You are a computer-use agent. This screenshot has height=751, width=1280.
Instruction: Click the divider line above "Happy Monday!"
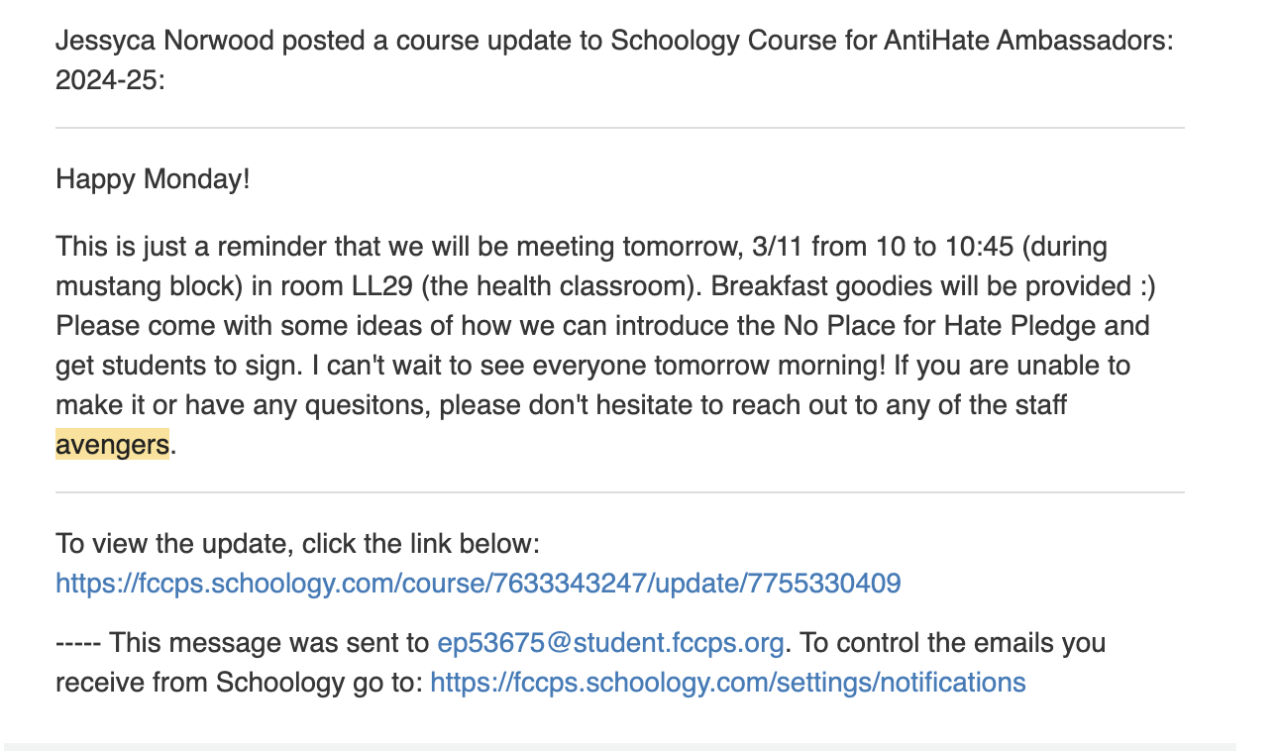(620, 128)
